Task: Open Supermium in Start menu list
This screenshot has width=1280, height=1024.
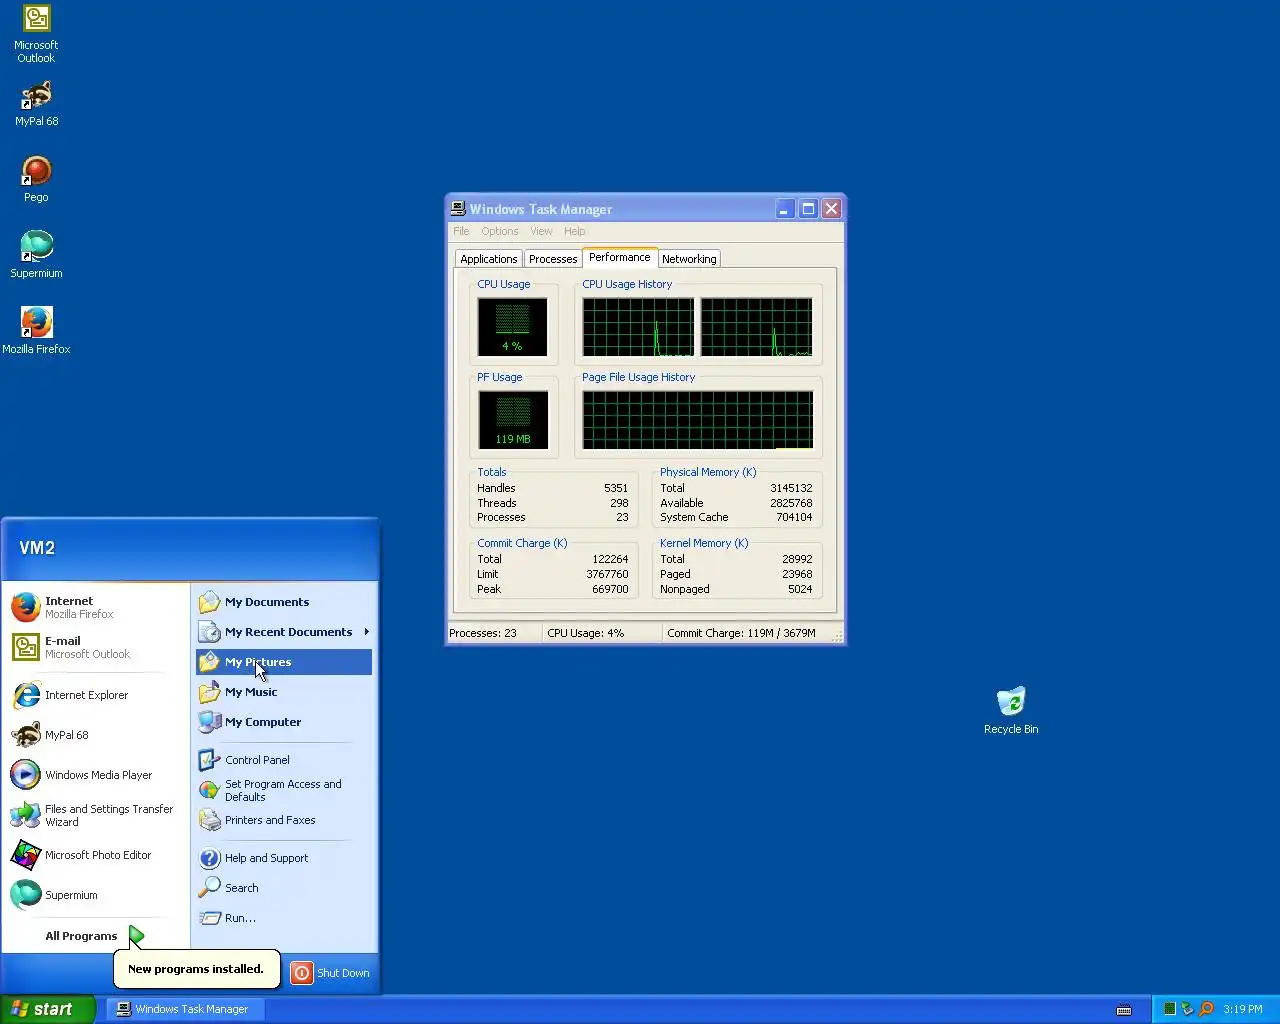Action: [96, 895]
